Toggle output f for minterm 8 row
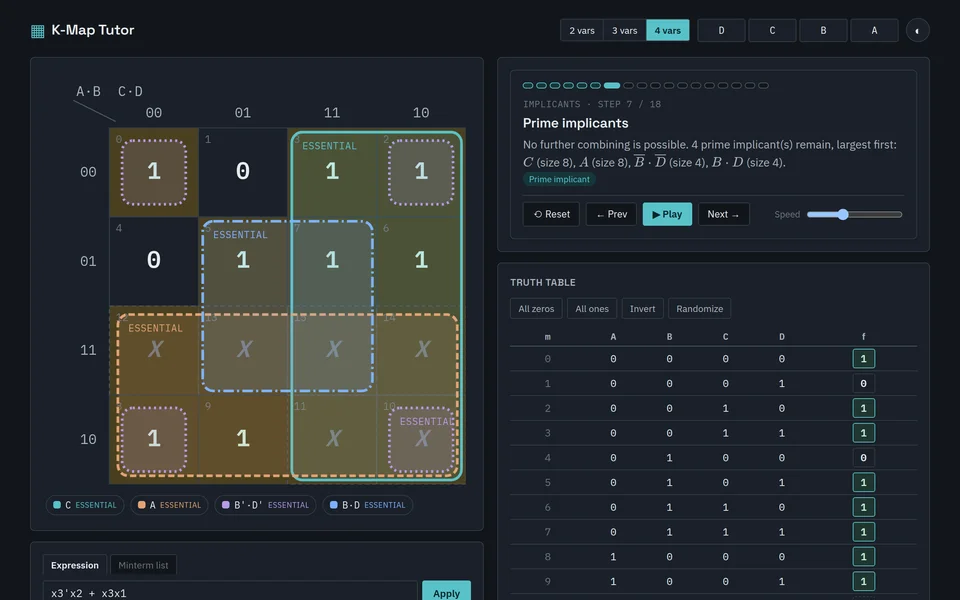This screenshot has width=960, height=600. point(863,557)
